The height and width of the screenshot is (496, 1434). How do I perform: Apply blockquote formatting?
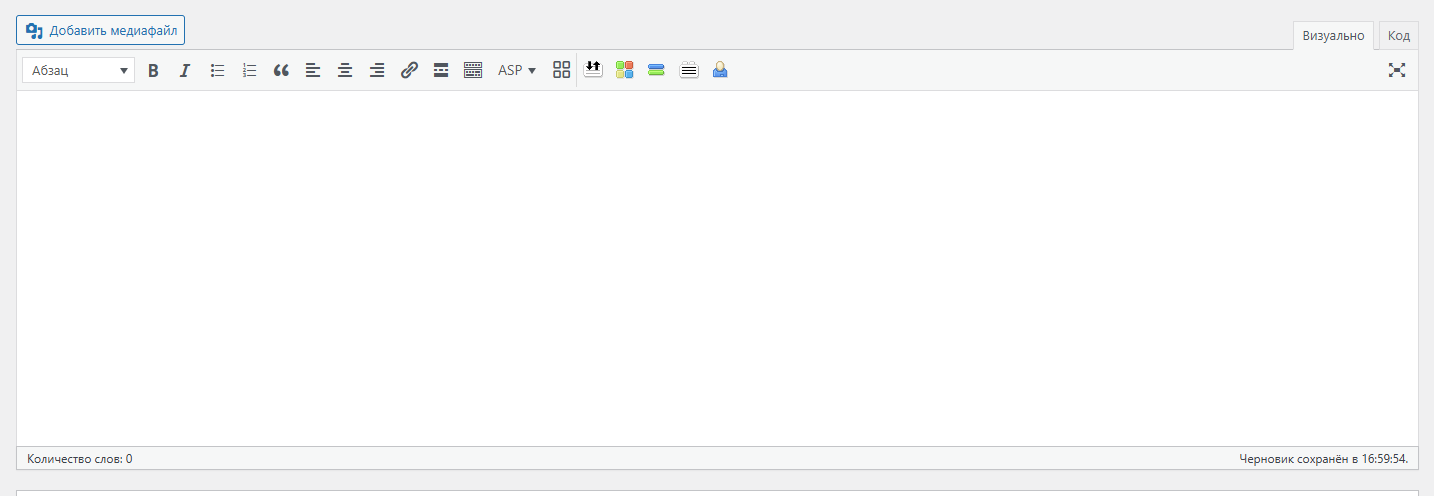coord(281,70)
